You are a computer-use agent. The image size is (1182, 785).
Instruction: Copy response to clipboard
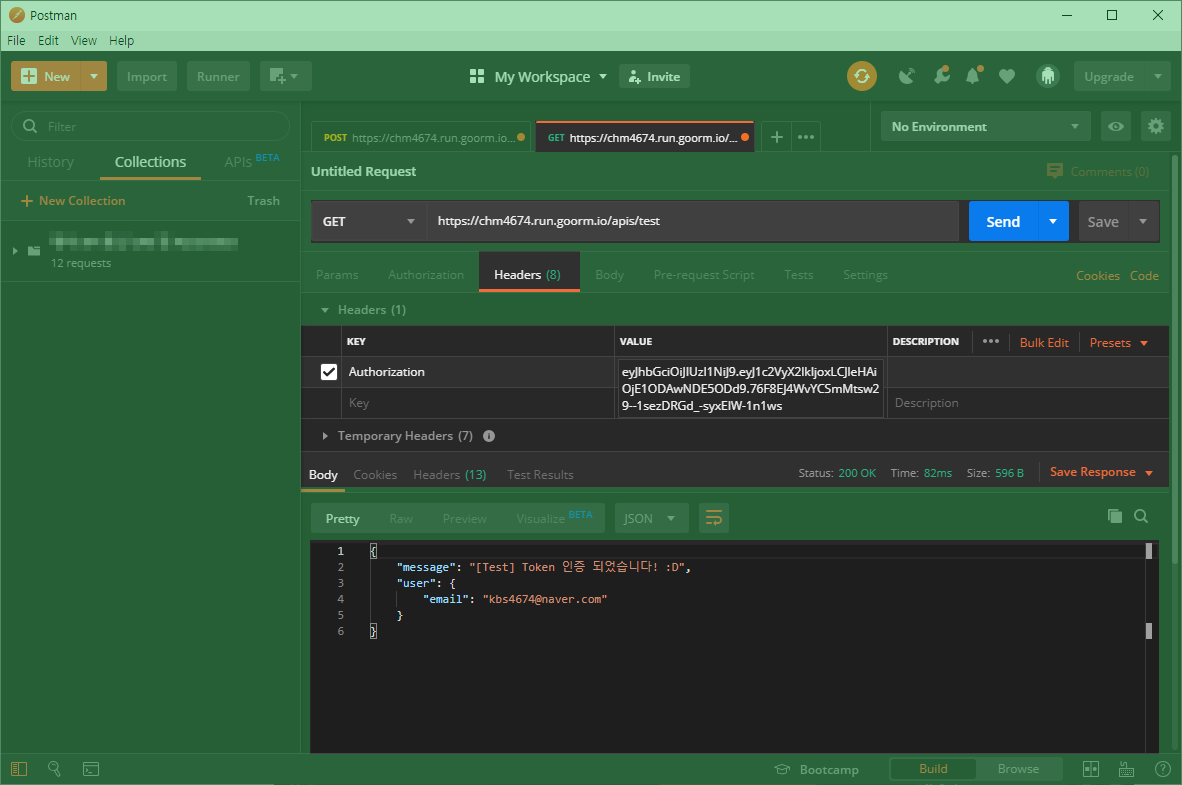pyautogui.click(x=1114, y=516)
